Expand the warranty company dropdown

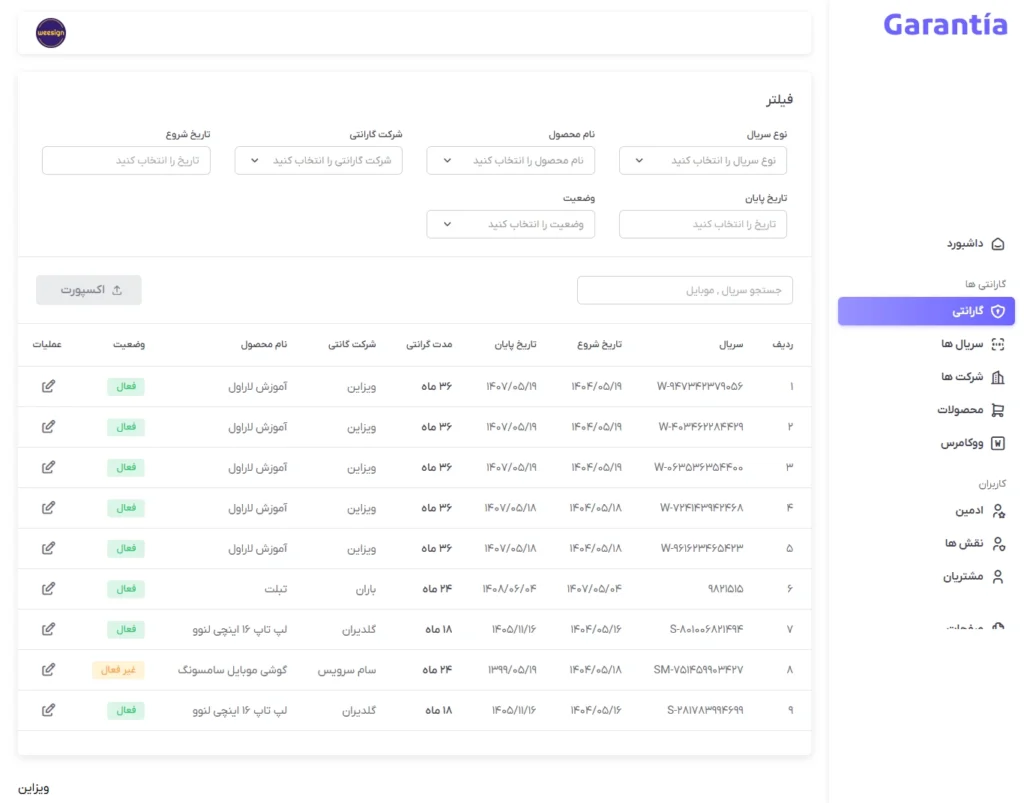click(318, 161)
